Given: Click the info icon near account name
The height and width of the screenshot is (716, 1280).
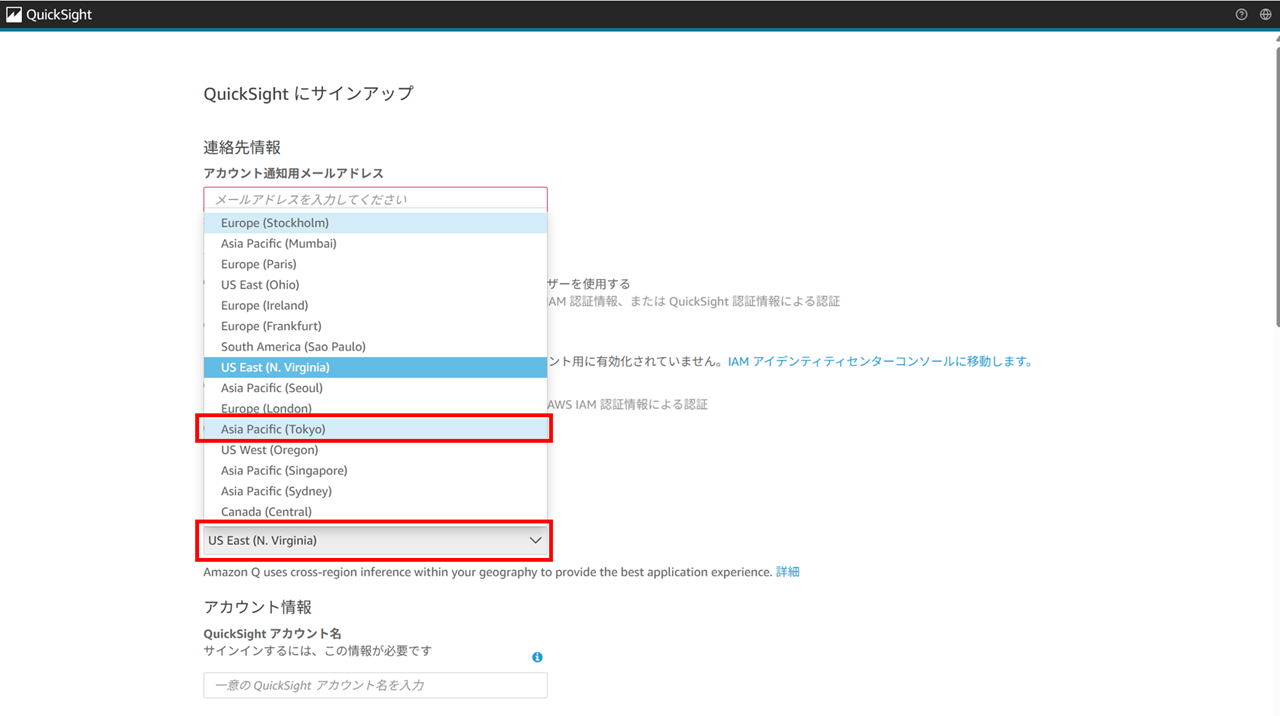Looking at the screenshot, I should [537, 657].
